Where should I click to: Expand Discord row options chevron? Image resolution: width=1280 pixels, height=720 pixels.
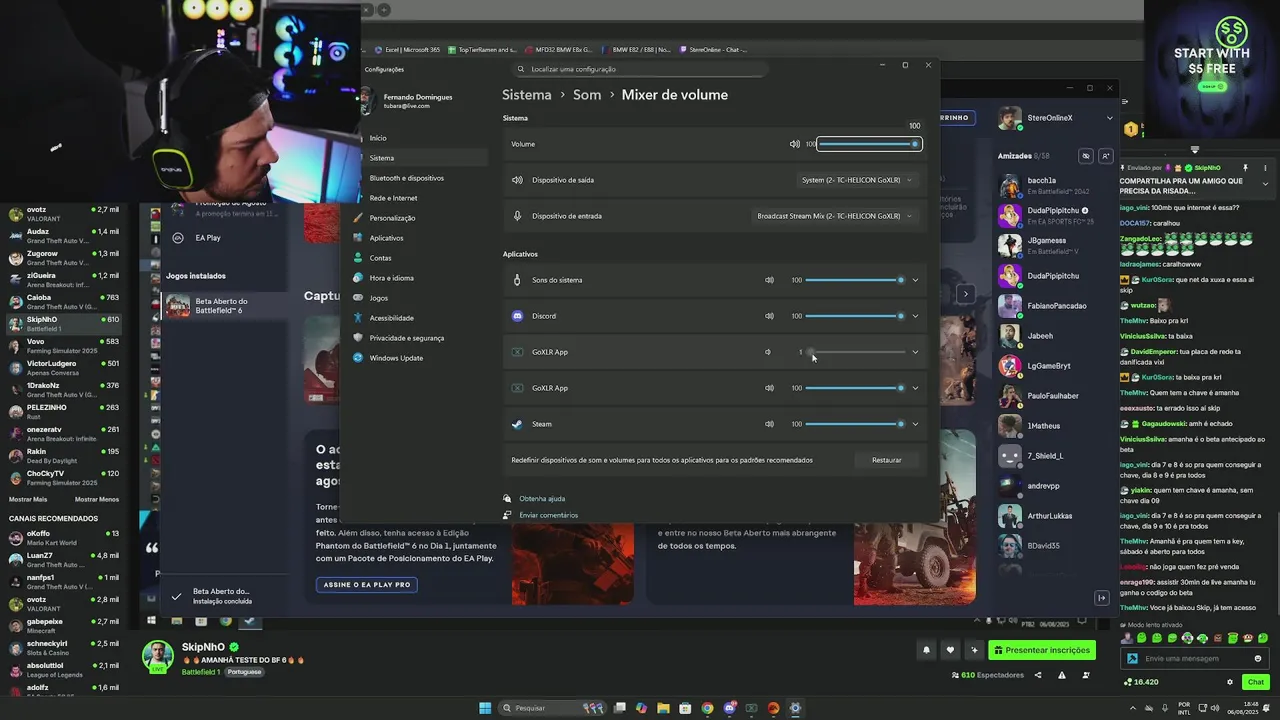pos(915,316)
